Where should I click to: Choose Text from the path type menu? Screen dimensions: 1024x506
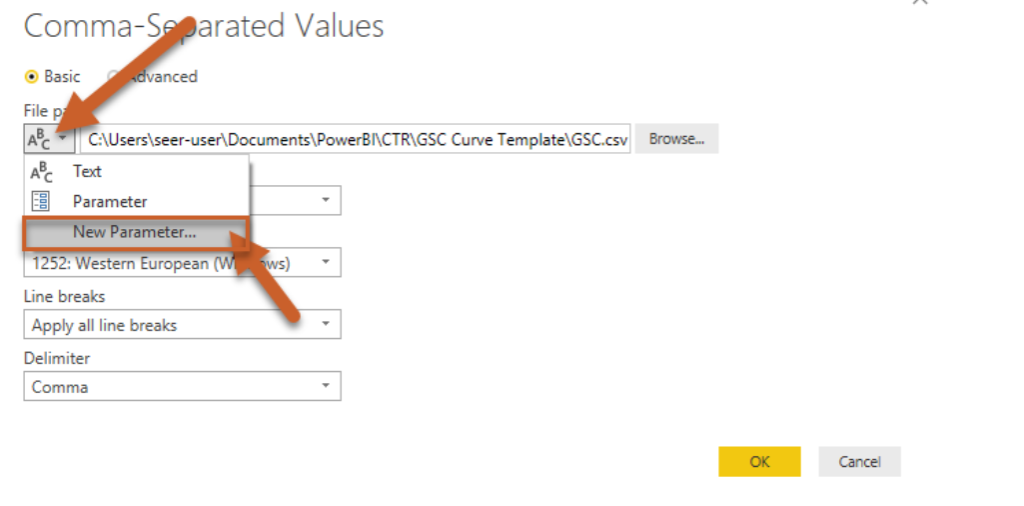point(87,172)
